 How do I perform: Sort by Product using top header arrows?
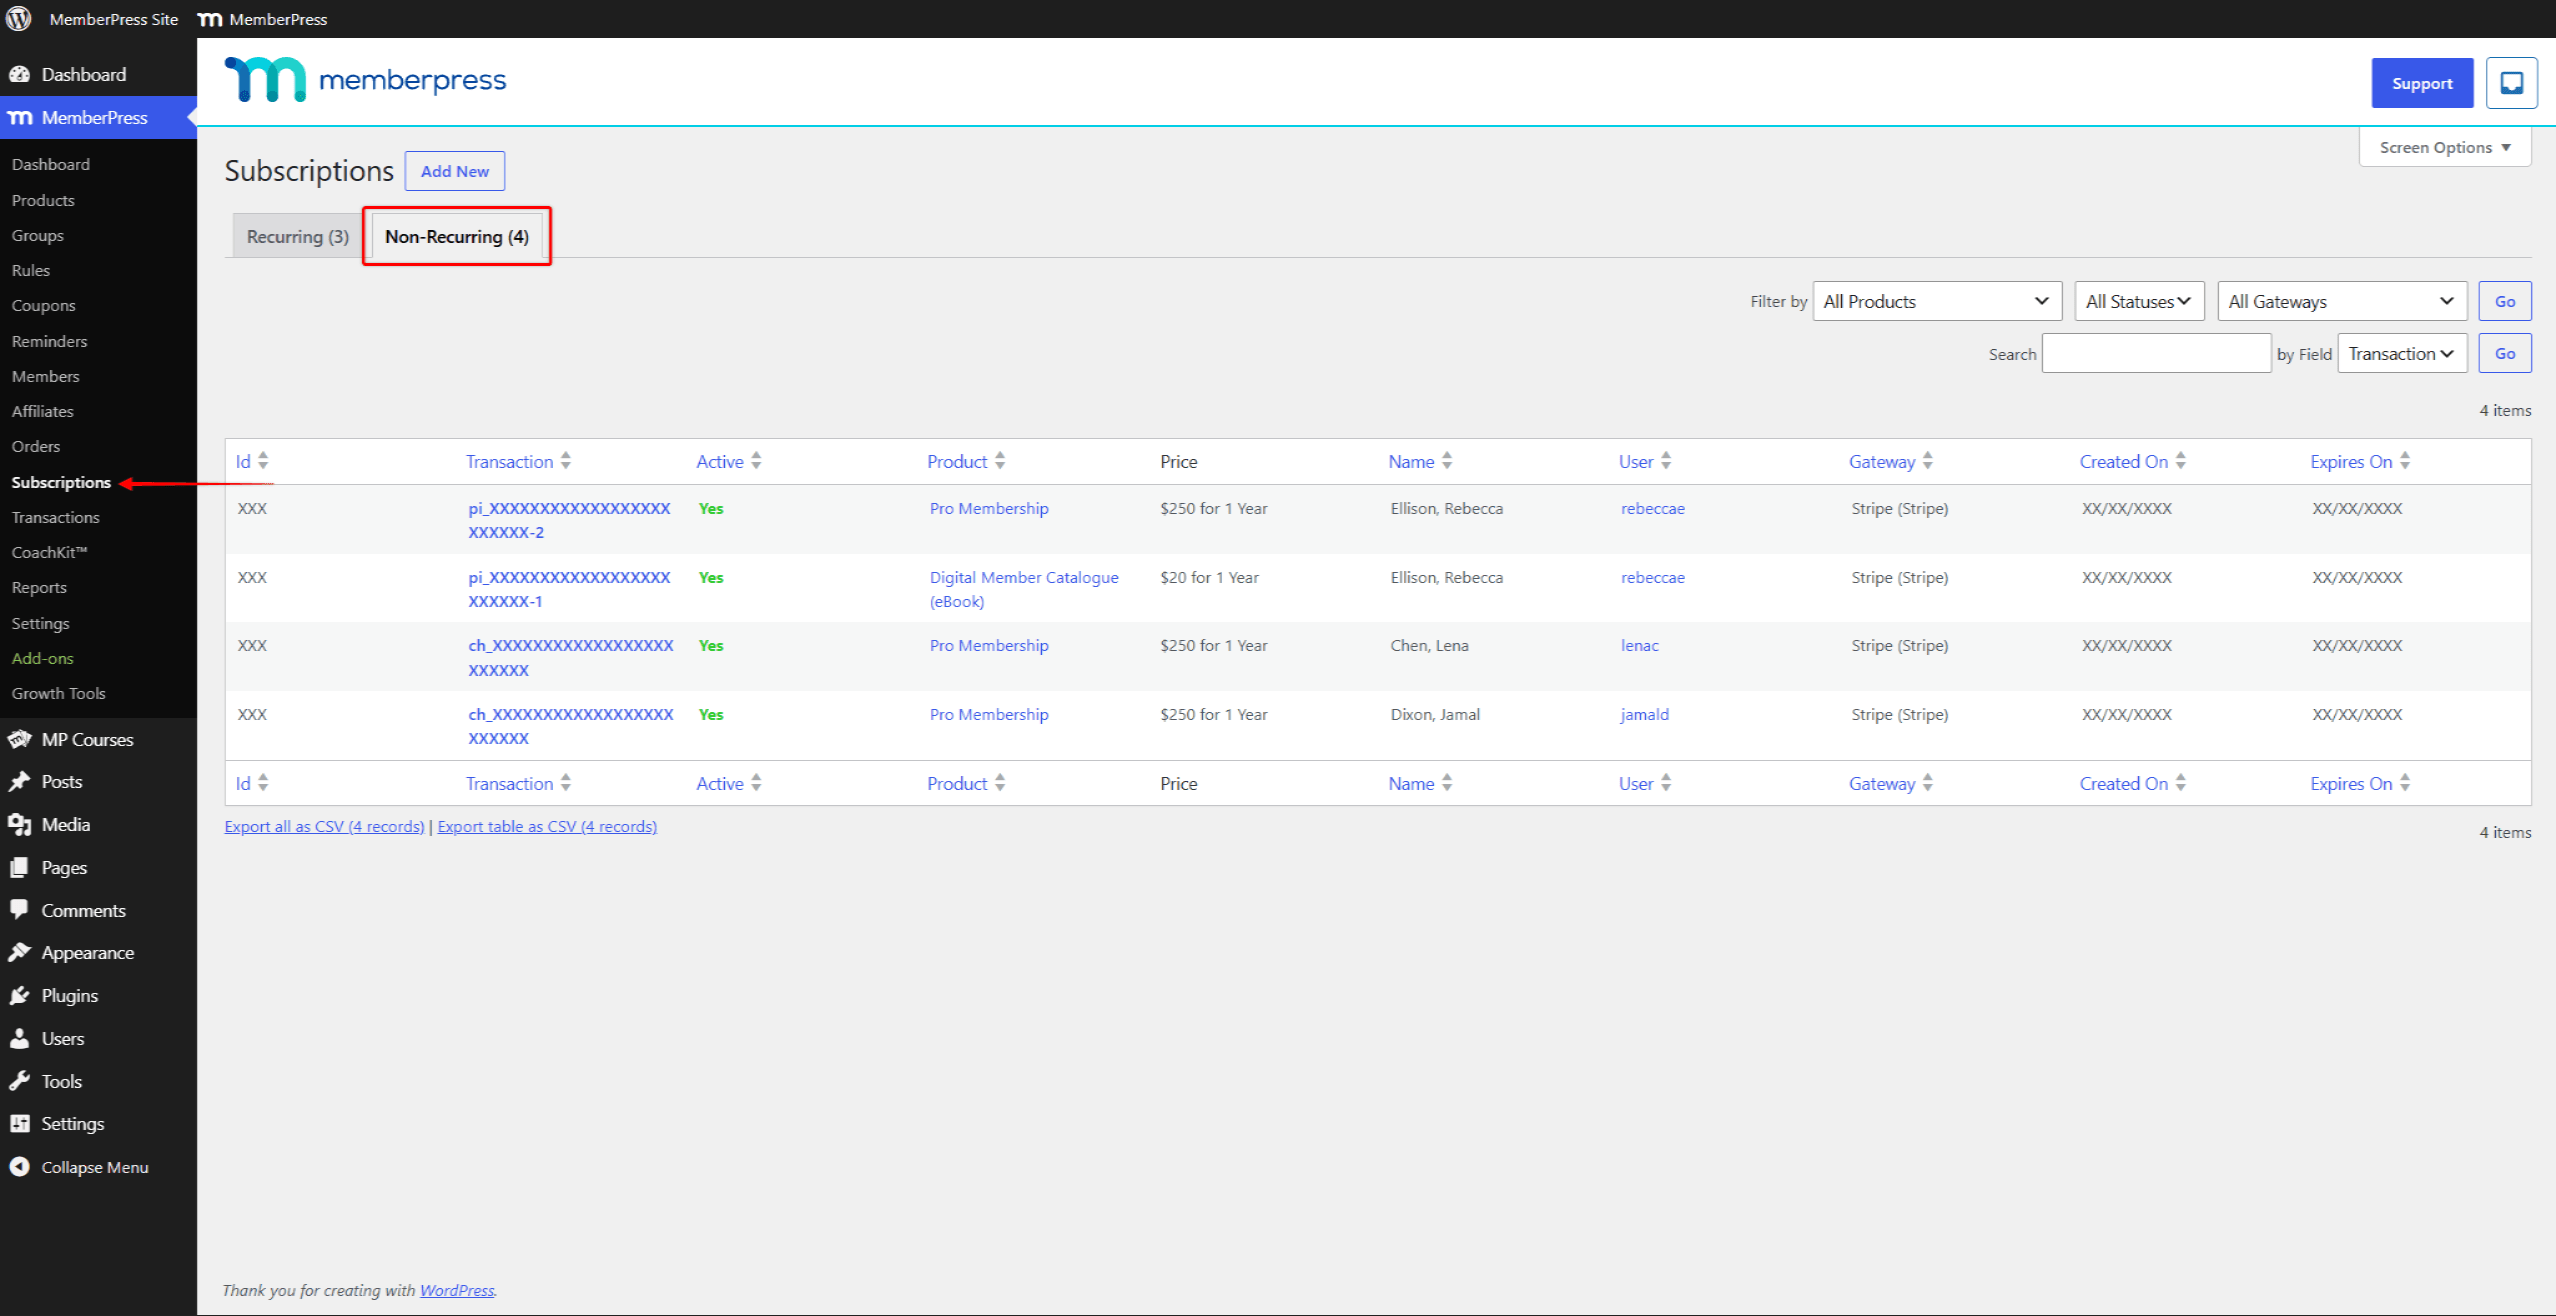[x=1000, y=461]
